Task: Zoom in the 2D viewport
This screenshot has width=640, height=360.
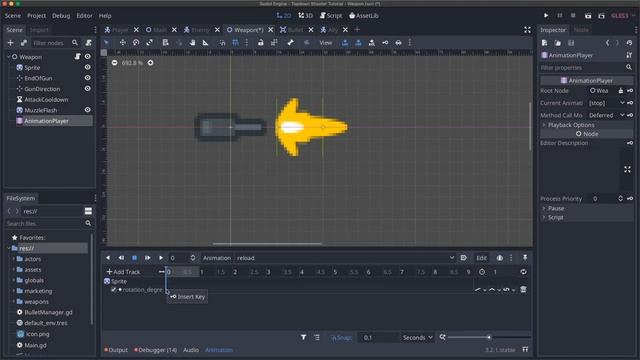Action: click(151, 63)
